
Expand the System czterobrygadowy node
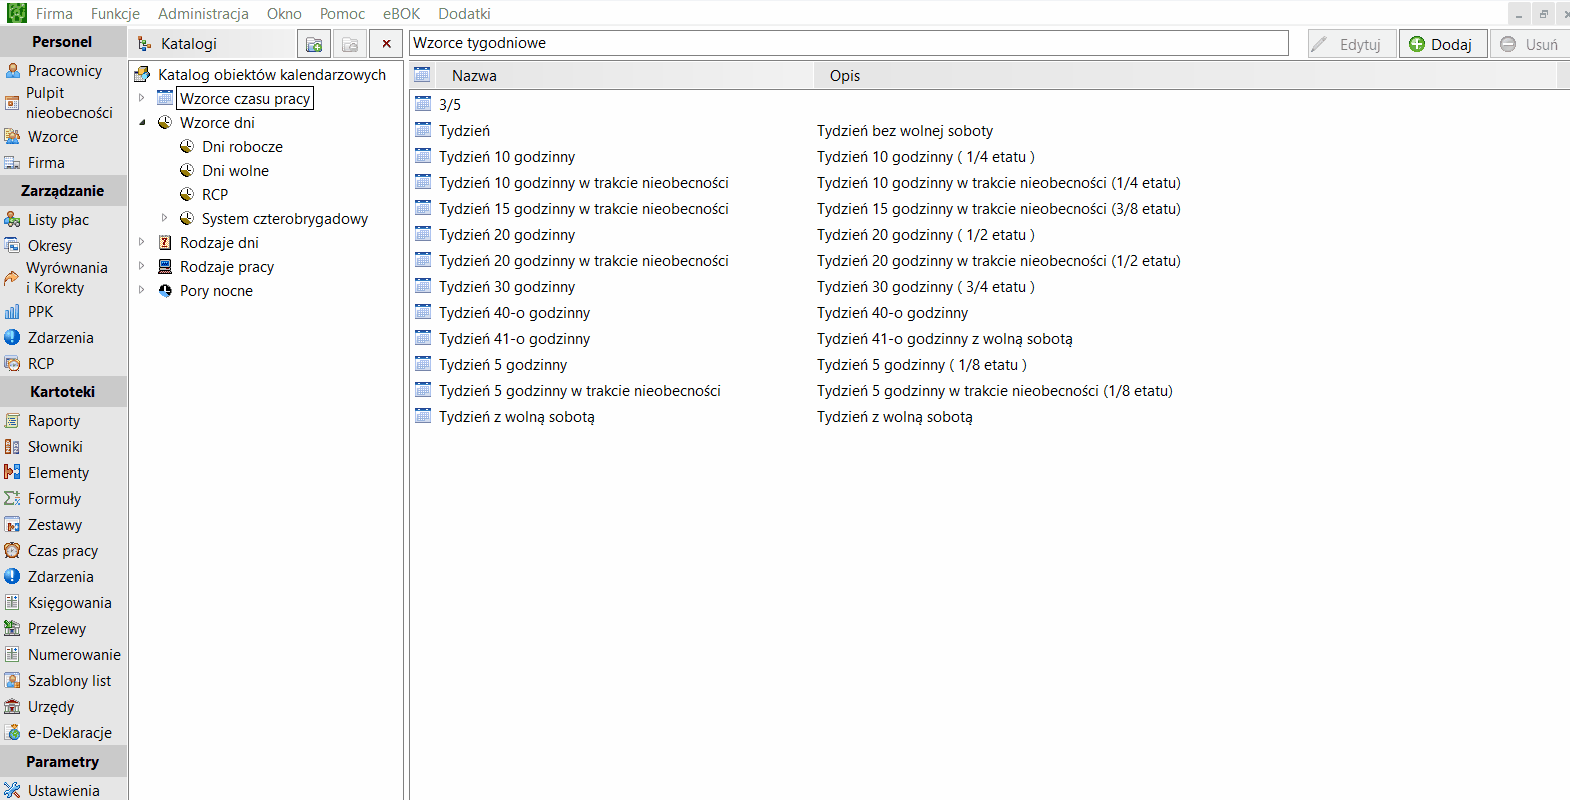(164, 218)
